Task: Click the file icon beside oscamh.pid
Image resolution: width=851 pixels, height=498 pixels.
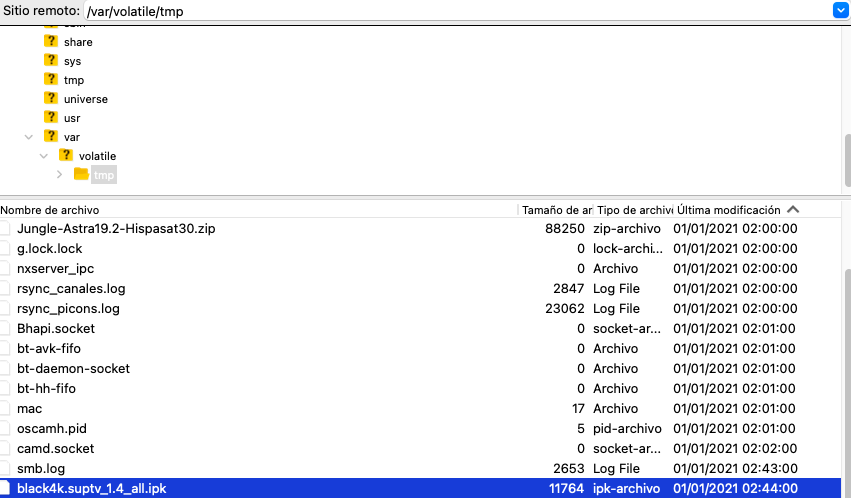Action: (x=5, y=429)
